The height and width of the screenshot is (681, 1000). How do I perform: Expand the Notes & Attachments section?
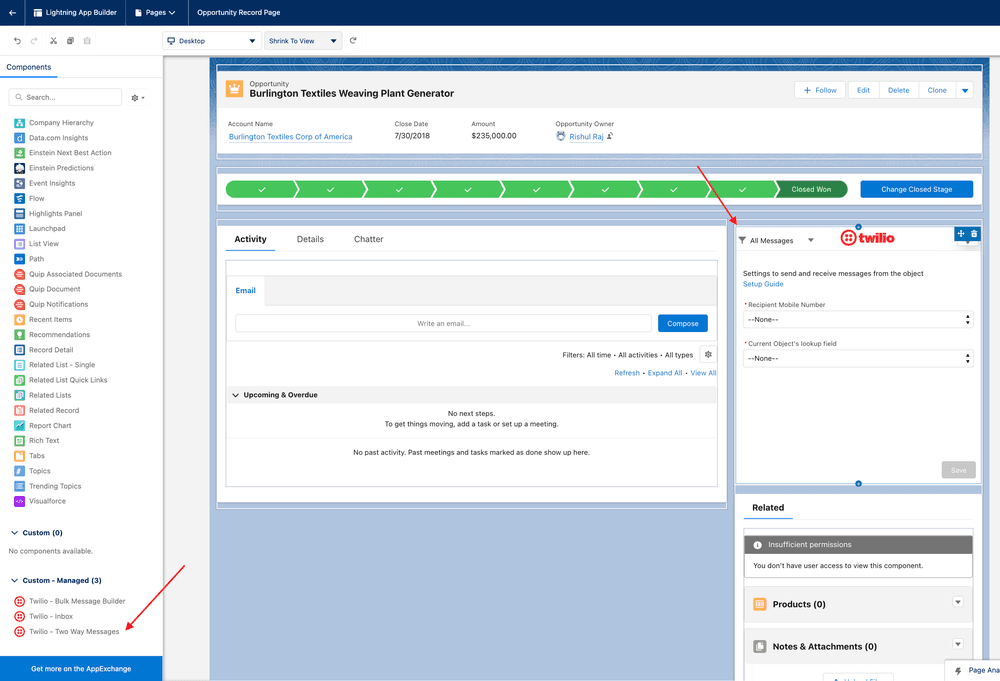click(958, 645)
